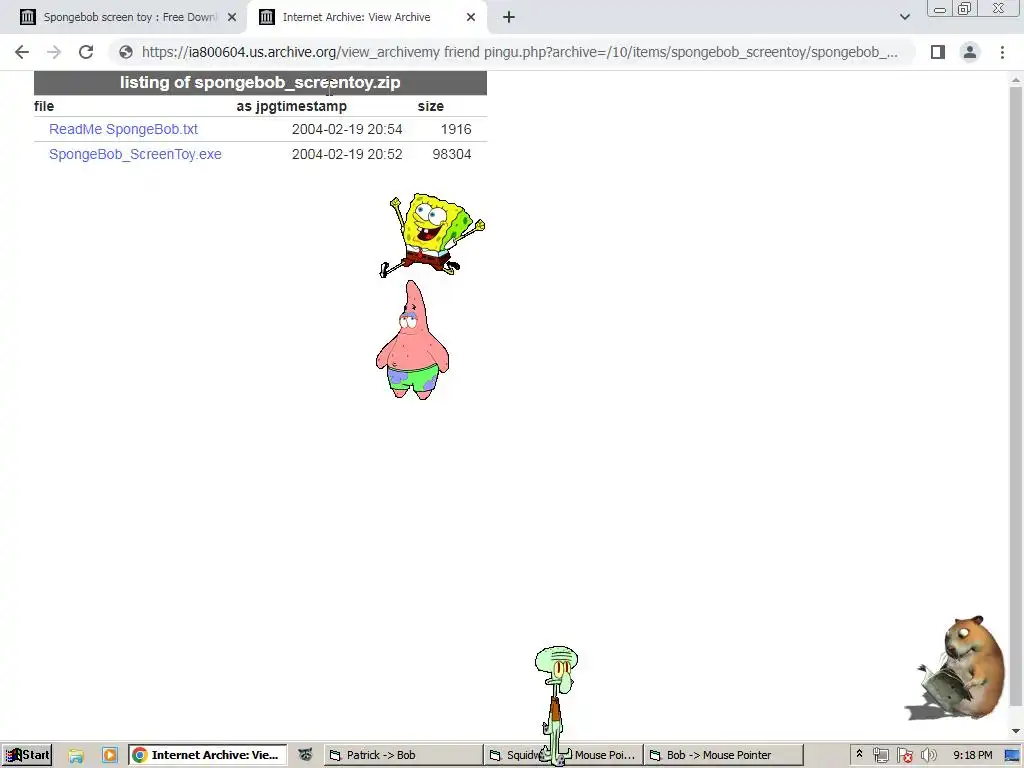Image resolution: width=1024 pixels, height=768 pixels.
Task: Switch to Bob -> Mouse Pointer taskbar window
Action: [724, 755]
